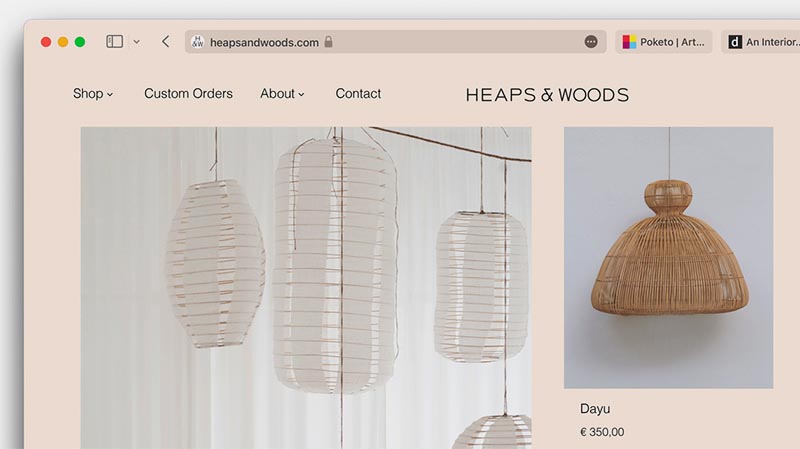
Task: Open the Contact page
Action: pos(358,93)
